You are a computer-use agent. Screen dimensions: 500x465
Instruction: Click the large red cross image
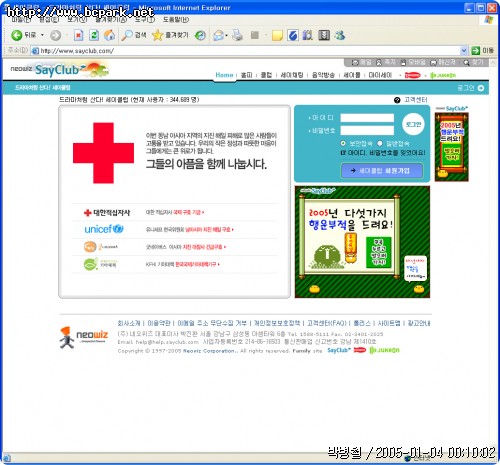[x=103, y=153]
